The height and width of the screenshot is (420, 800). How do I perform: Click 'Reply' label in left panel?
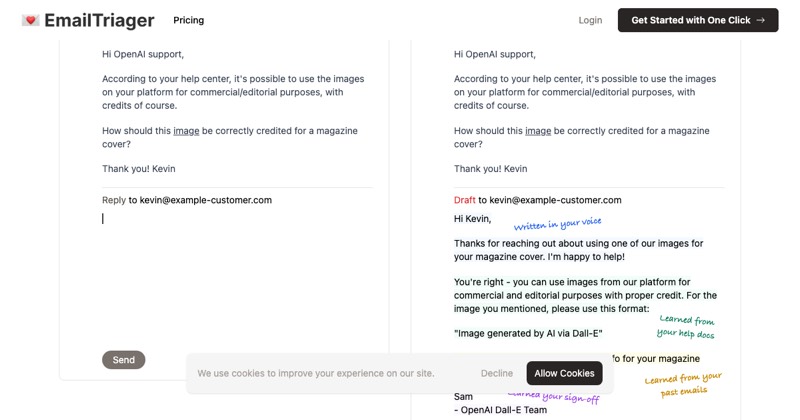click(x=114, y=200)
